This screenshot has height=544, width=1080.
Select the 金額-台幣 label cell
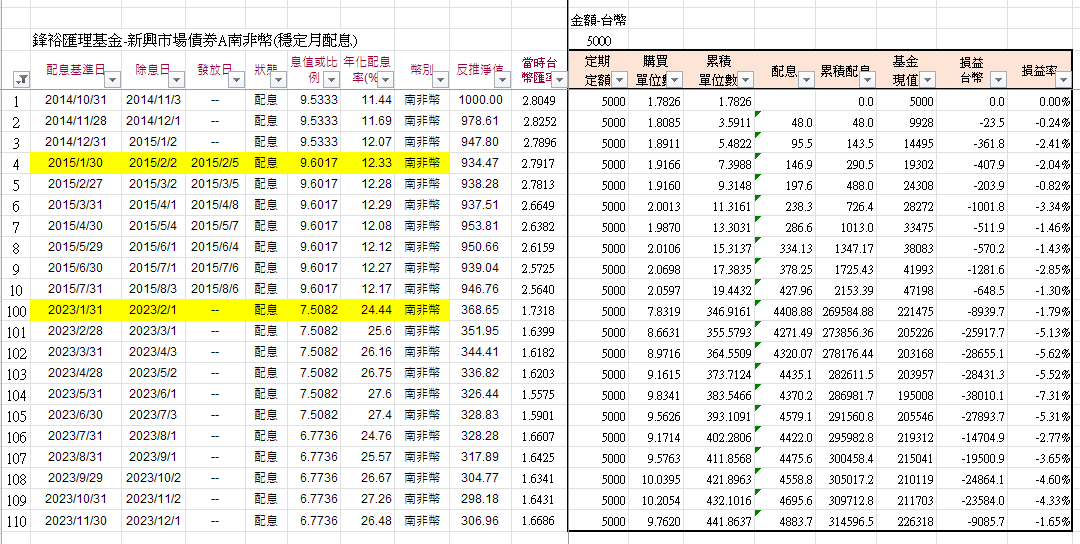(599, 21)
